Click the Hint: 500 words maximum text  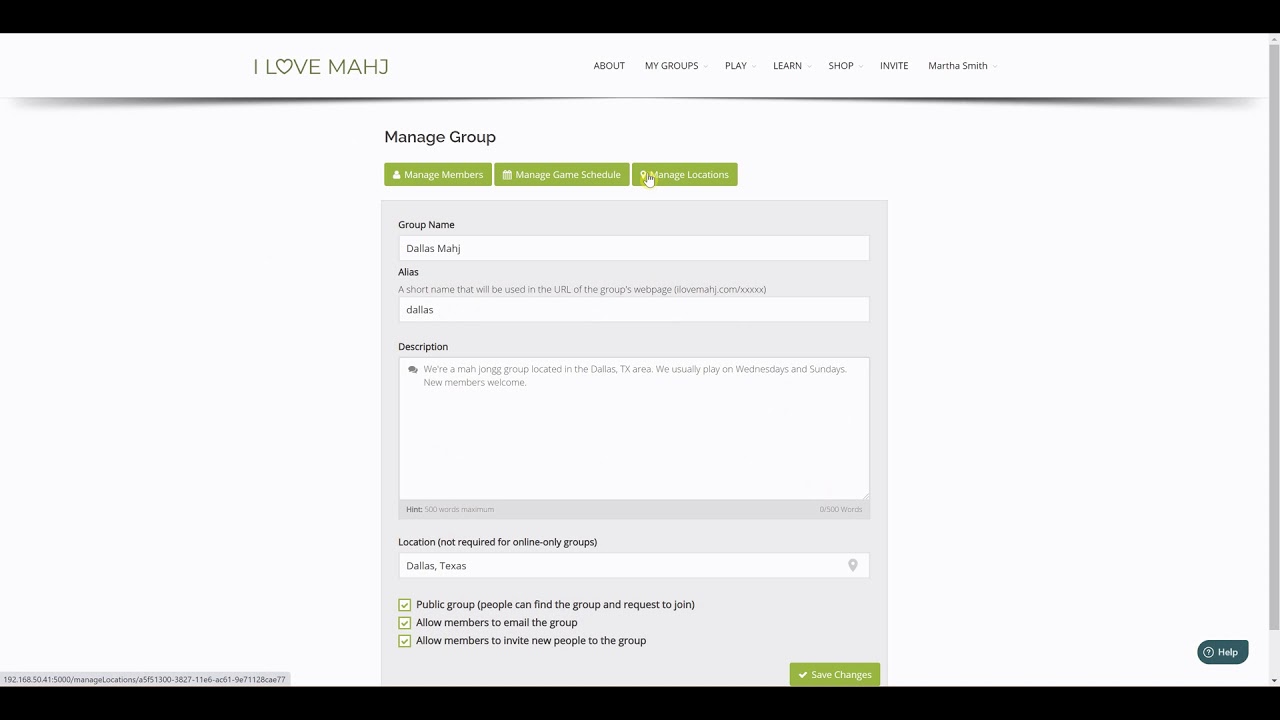tap(450, 510)
